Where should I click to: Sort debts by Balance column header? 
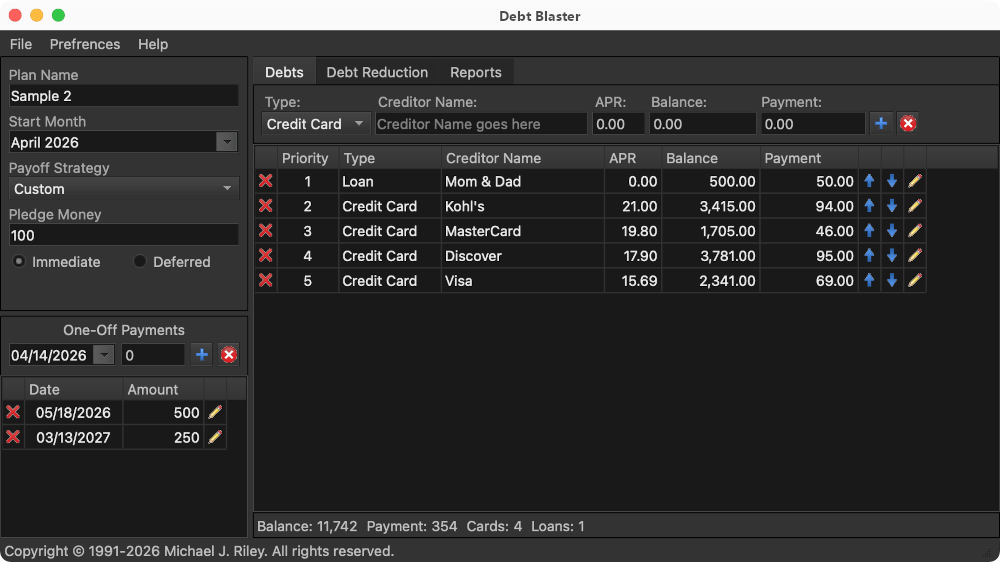point(692,158)
